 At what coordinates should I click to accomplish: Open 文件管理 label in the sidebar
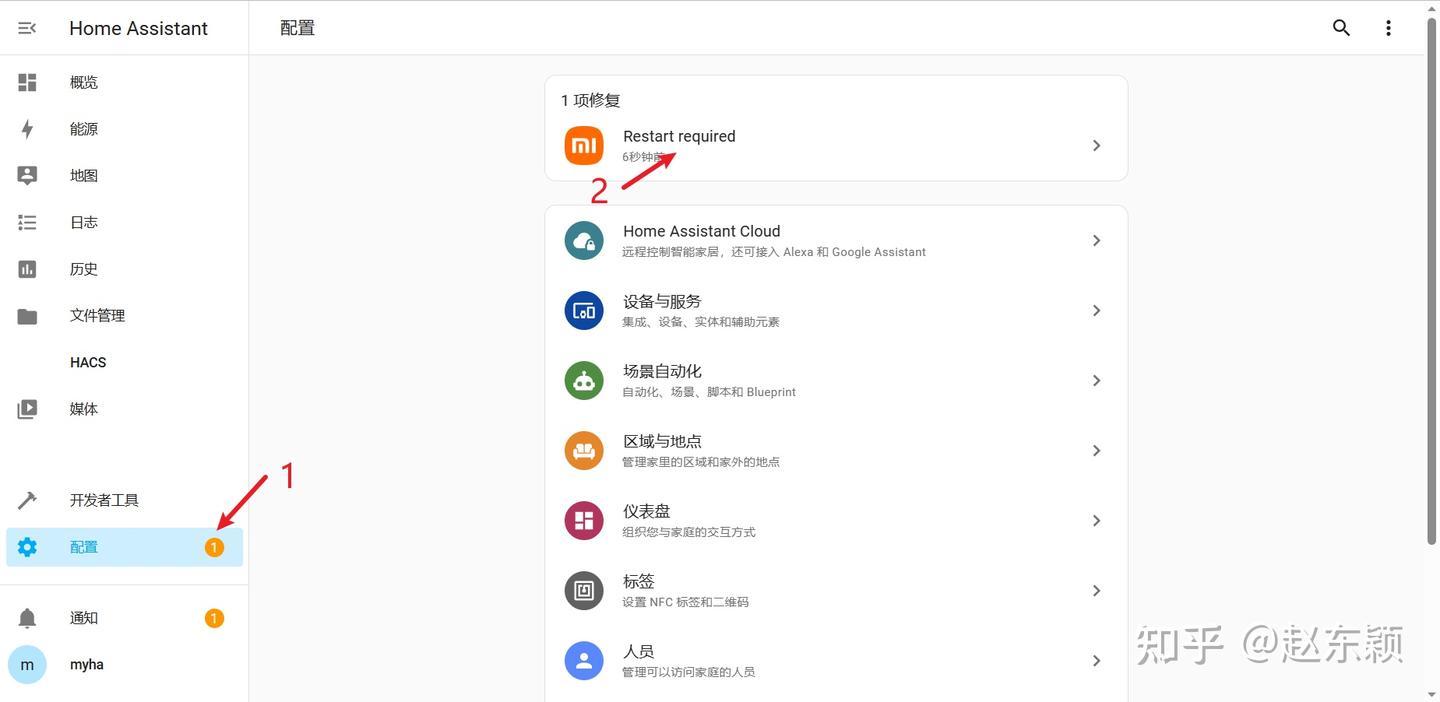[97, 316]
